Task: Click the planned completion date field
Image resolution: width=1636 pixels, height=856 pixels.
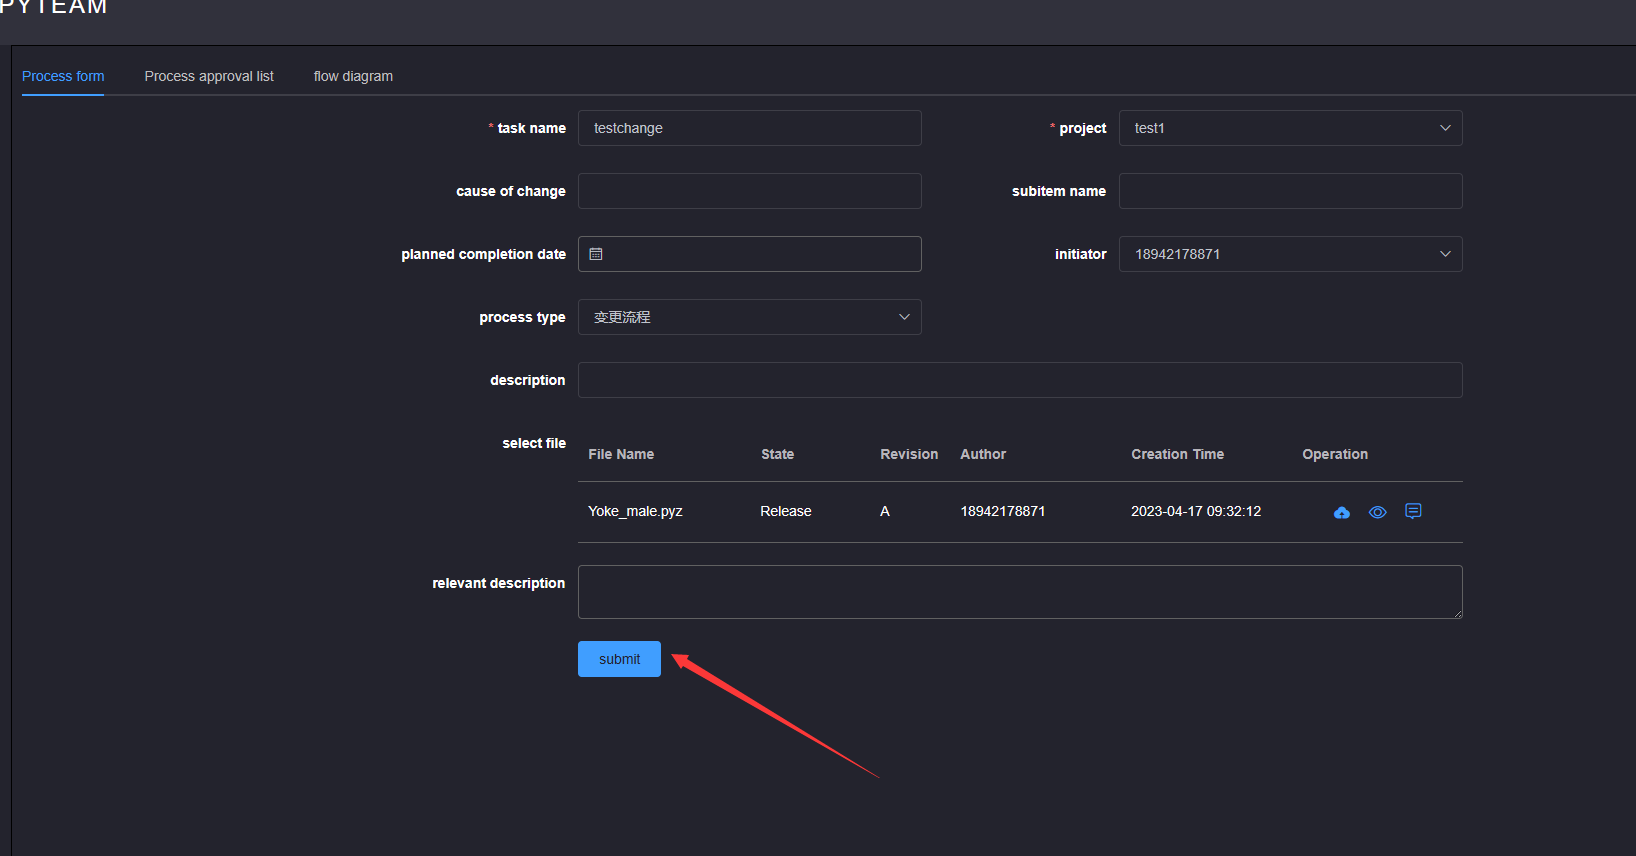Action: pyautogui.click(x=749, y=254)
